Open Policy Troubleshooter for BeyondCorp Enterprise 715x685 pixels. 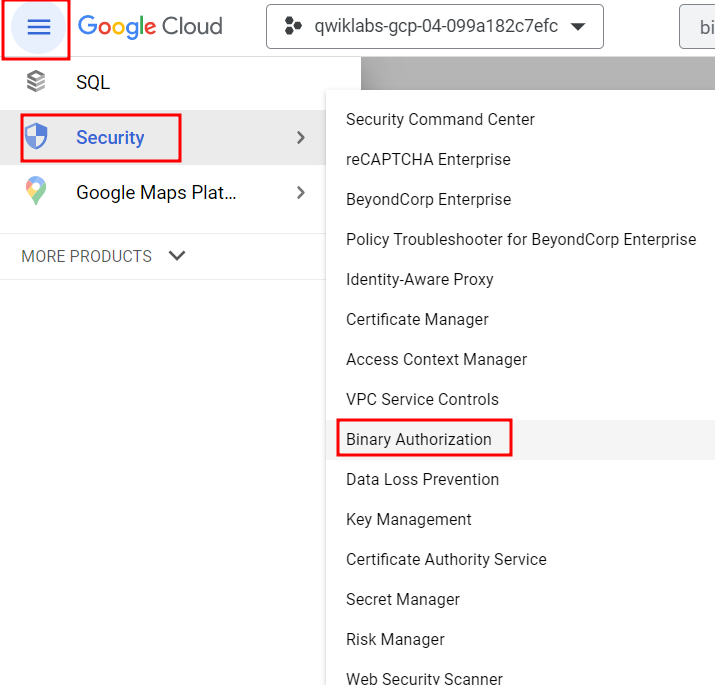point(521,239)
